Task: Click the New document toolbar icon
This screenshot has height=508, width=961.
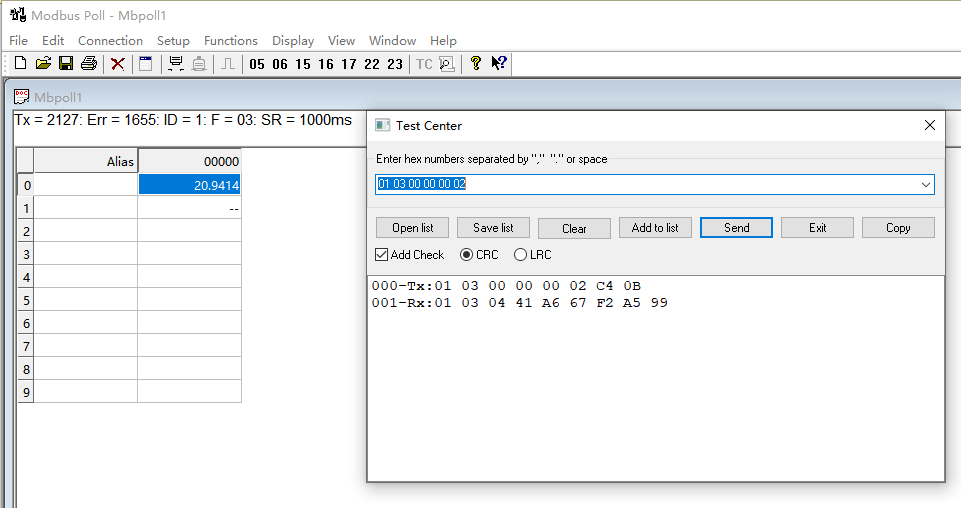Action: click(21, 64)
